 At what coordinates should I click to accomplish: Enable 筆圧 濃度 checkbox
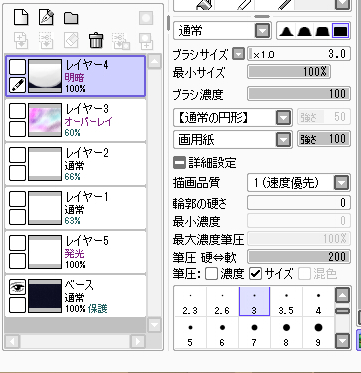pyautogui.click(x=211, y=274)
